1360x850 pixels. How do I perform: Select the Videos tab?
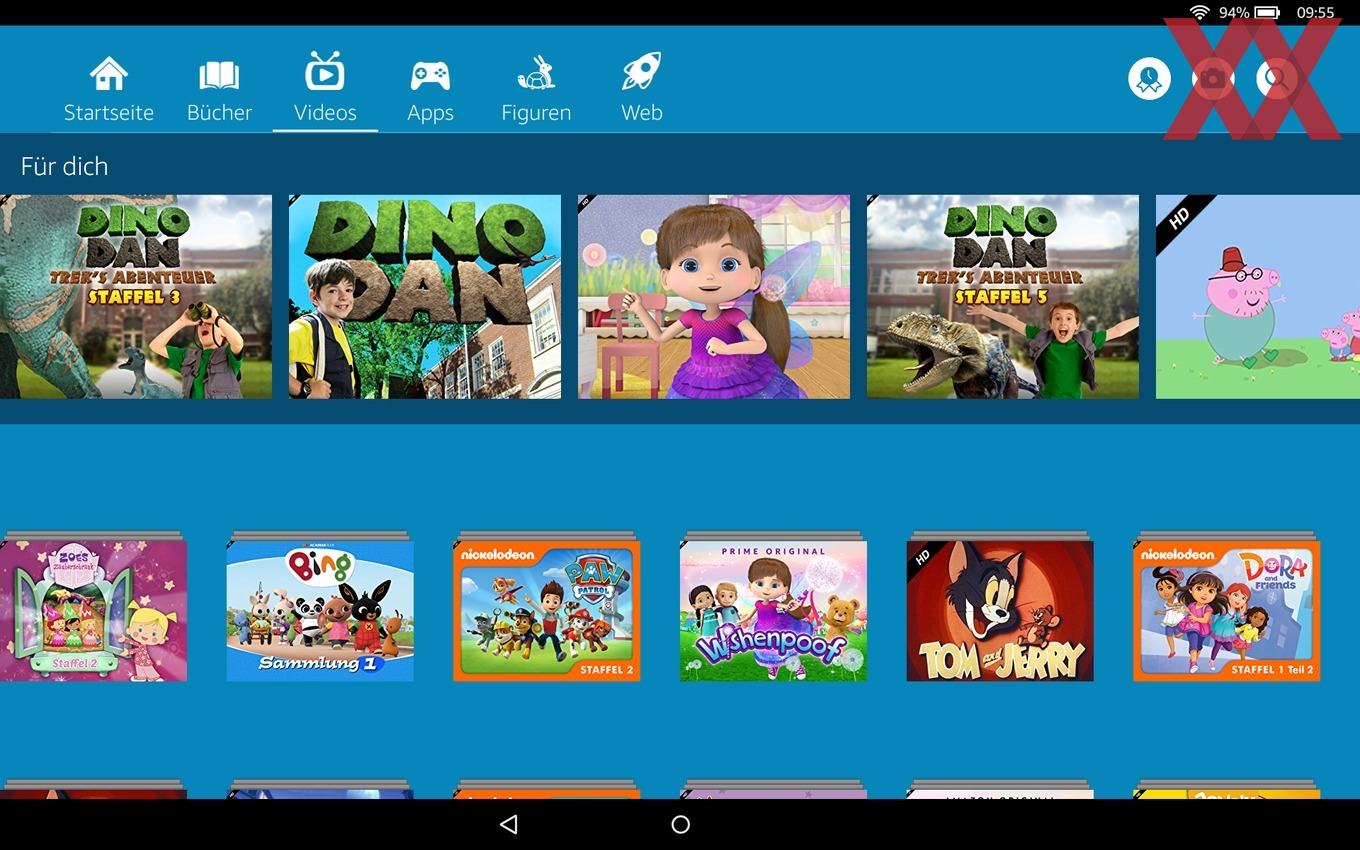click(325, 90)
